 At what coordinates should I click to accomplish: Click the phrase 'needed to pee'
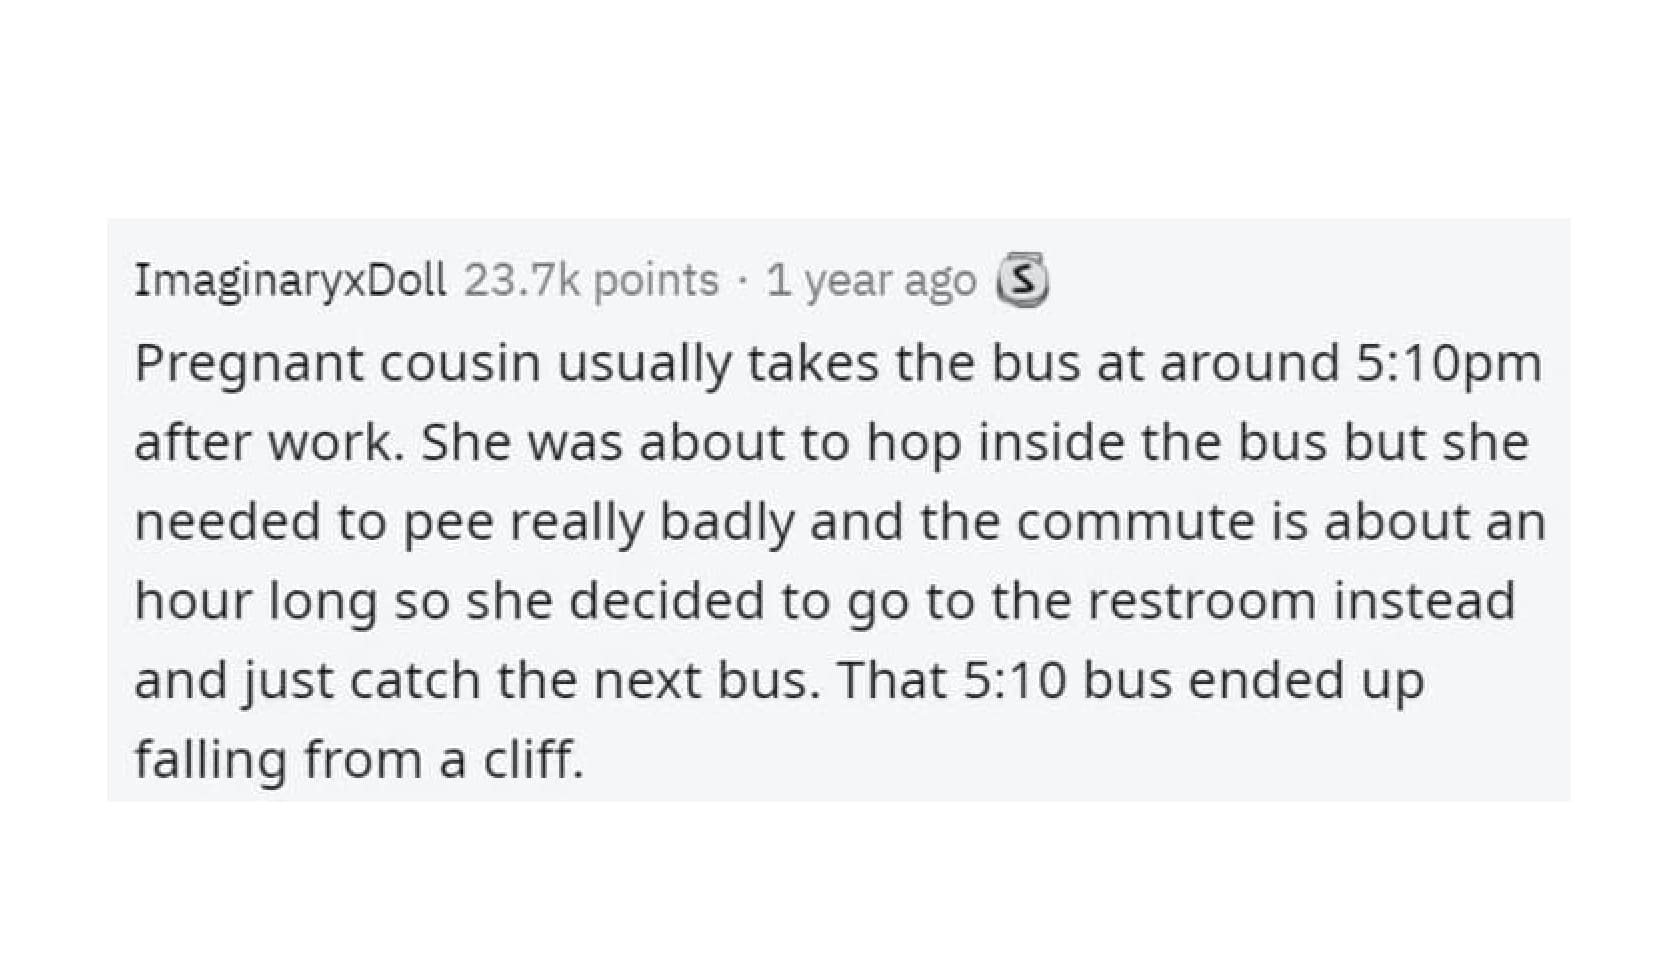[314, 522]
